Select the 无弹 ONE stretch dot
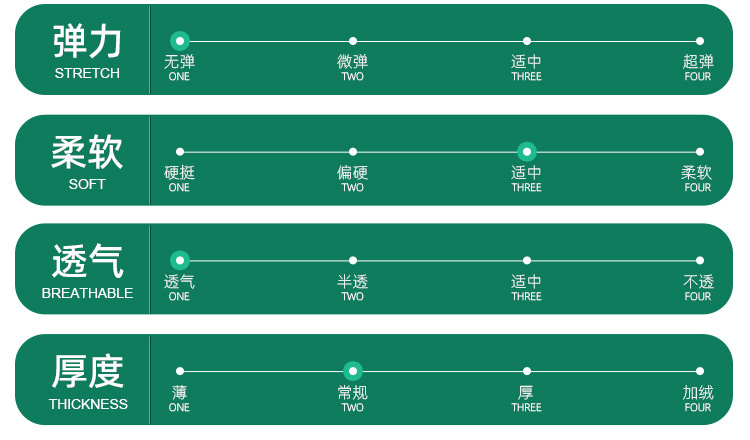The image size is (750, 440). 180,41
